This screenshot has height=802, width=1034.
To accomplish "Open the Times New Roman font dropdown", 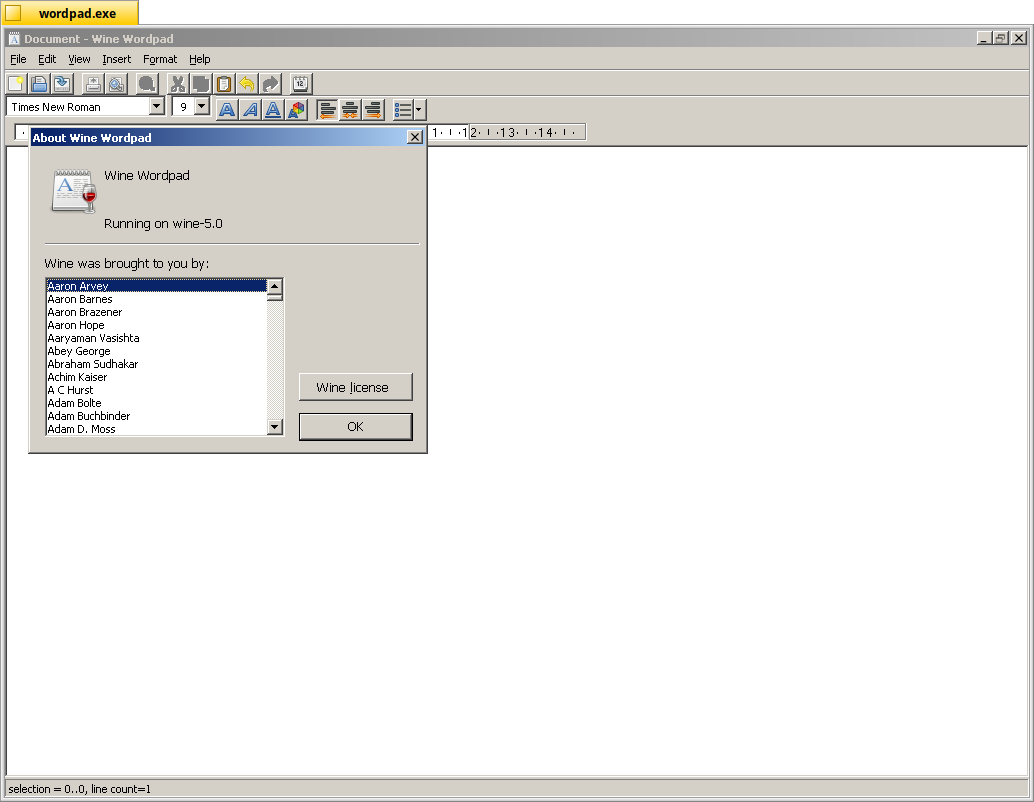I will click(156, 106).
